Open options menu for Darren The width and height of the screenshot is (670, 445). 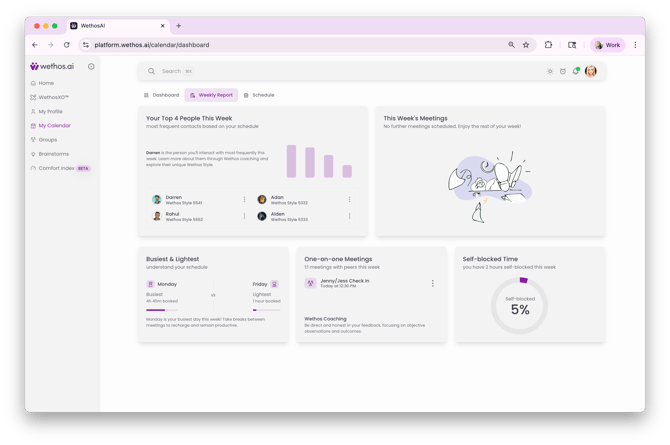(x=244, y=199)
